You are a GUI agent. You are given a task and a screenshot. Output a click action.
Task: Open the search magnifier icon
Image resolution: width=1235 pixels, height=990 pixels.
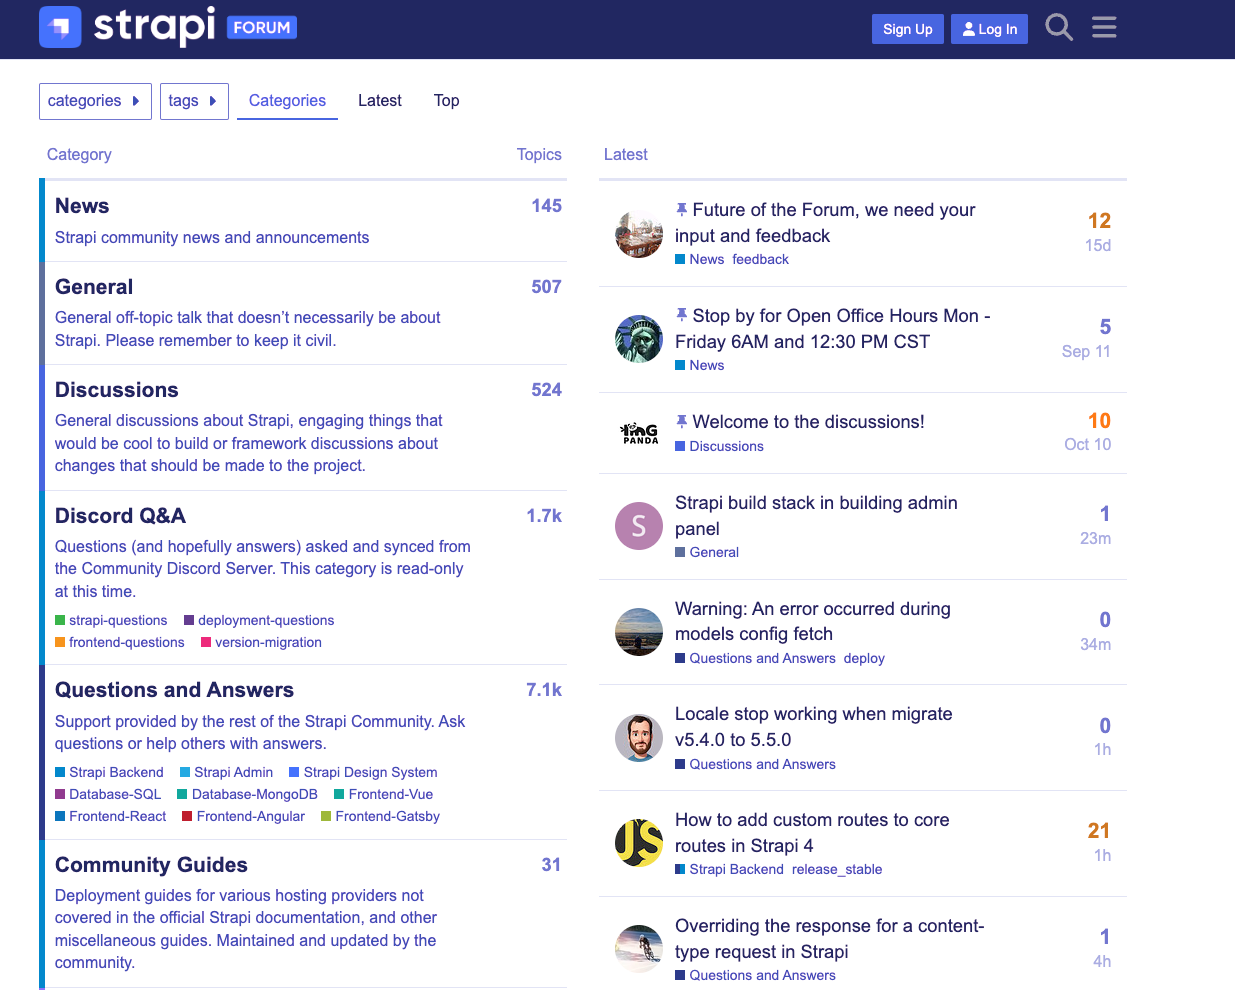pyautogui.click(x=1059, y=27)
